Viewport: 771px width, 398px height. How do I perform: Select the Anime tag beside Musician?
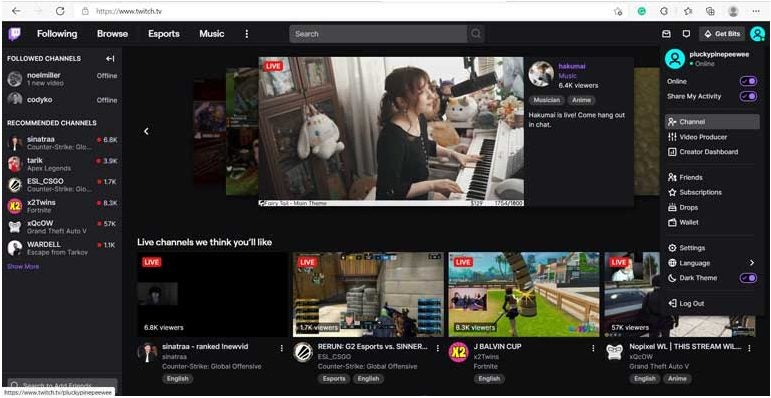[581, 100]
